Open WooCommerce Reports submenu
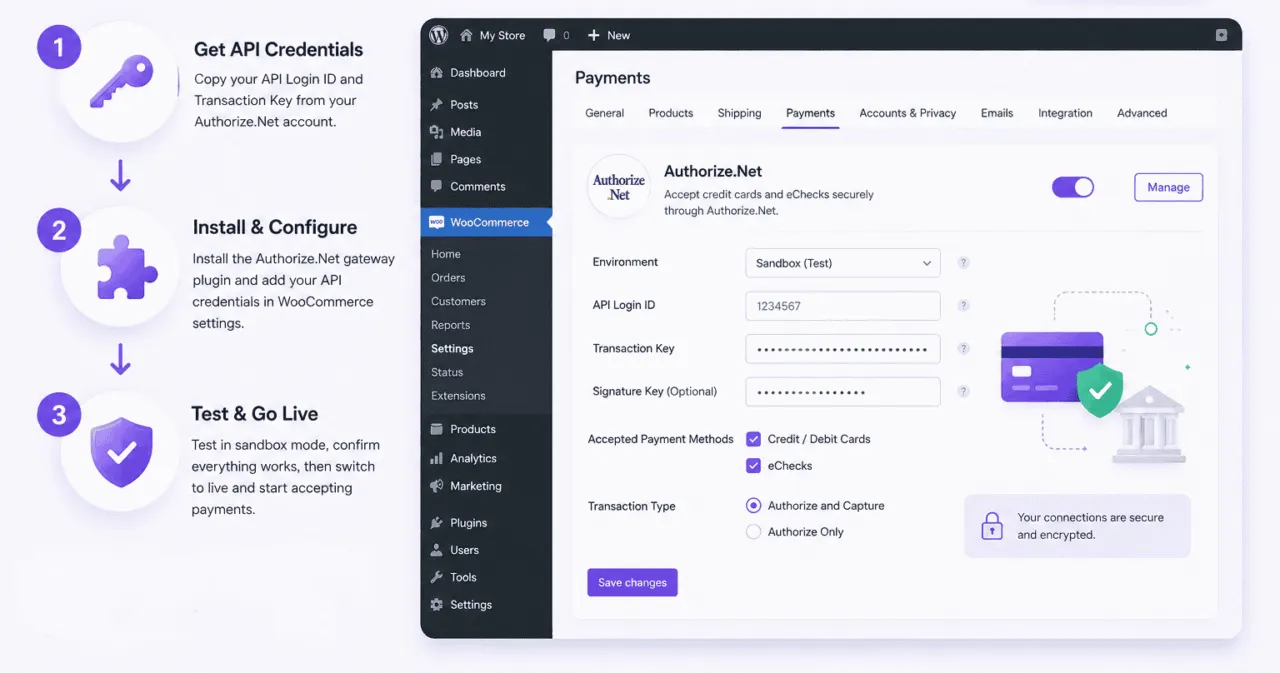1280x673 pixels. (451, 325)
